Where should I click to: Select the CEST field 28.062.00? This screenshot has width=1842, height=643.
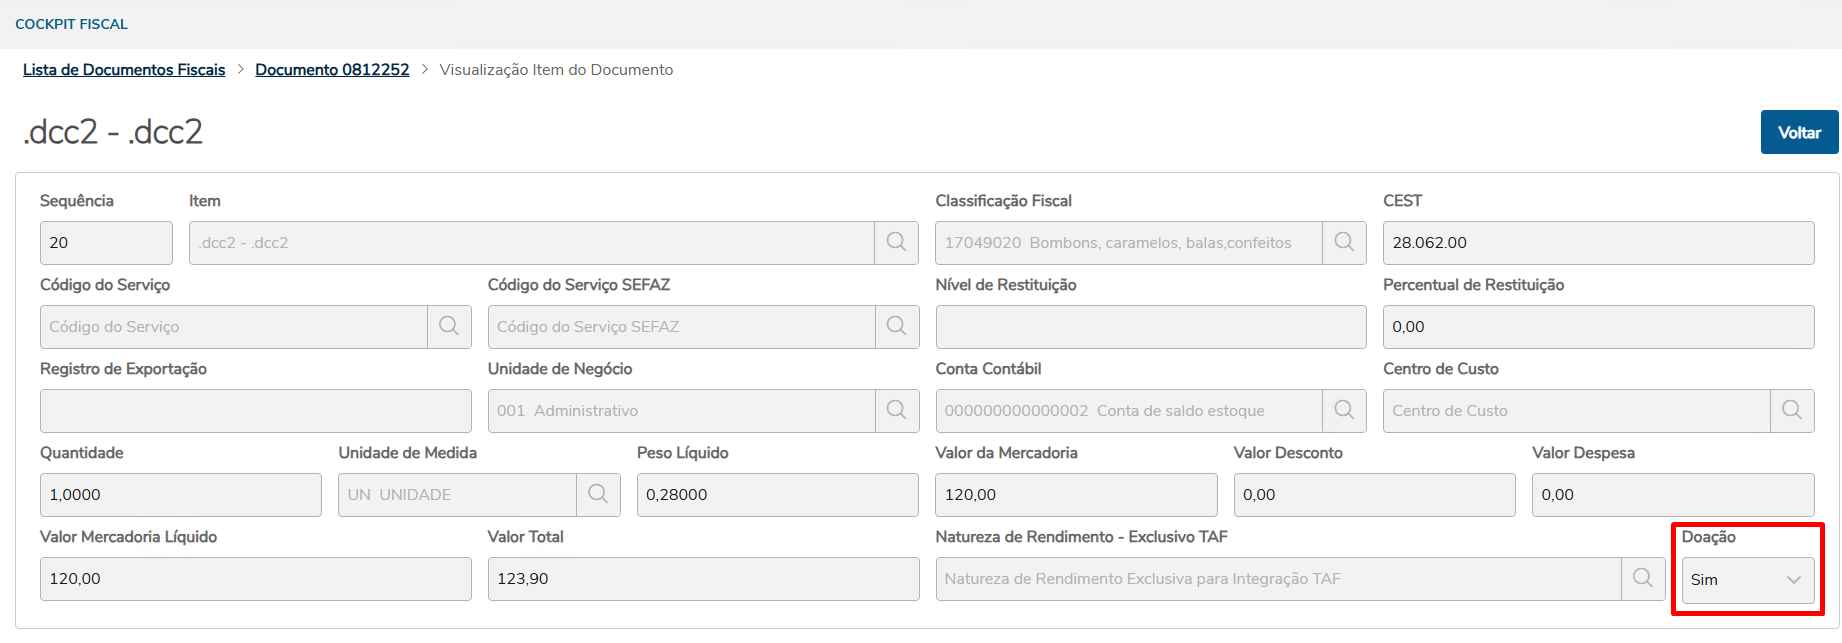(1597, 243)
